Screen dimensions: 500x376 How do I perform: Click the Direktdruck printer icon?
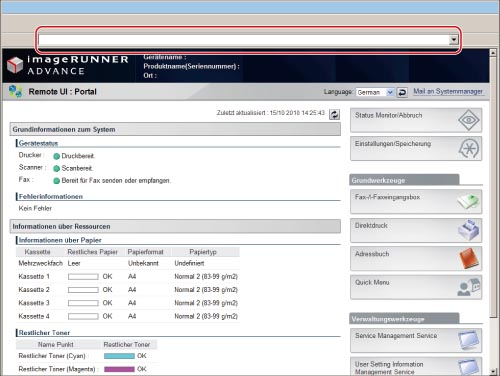point(469,230)
